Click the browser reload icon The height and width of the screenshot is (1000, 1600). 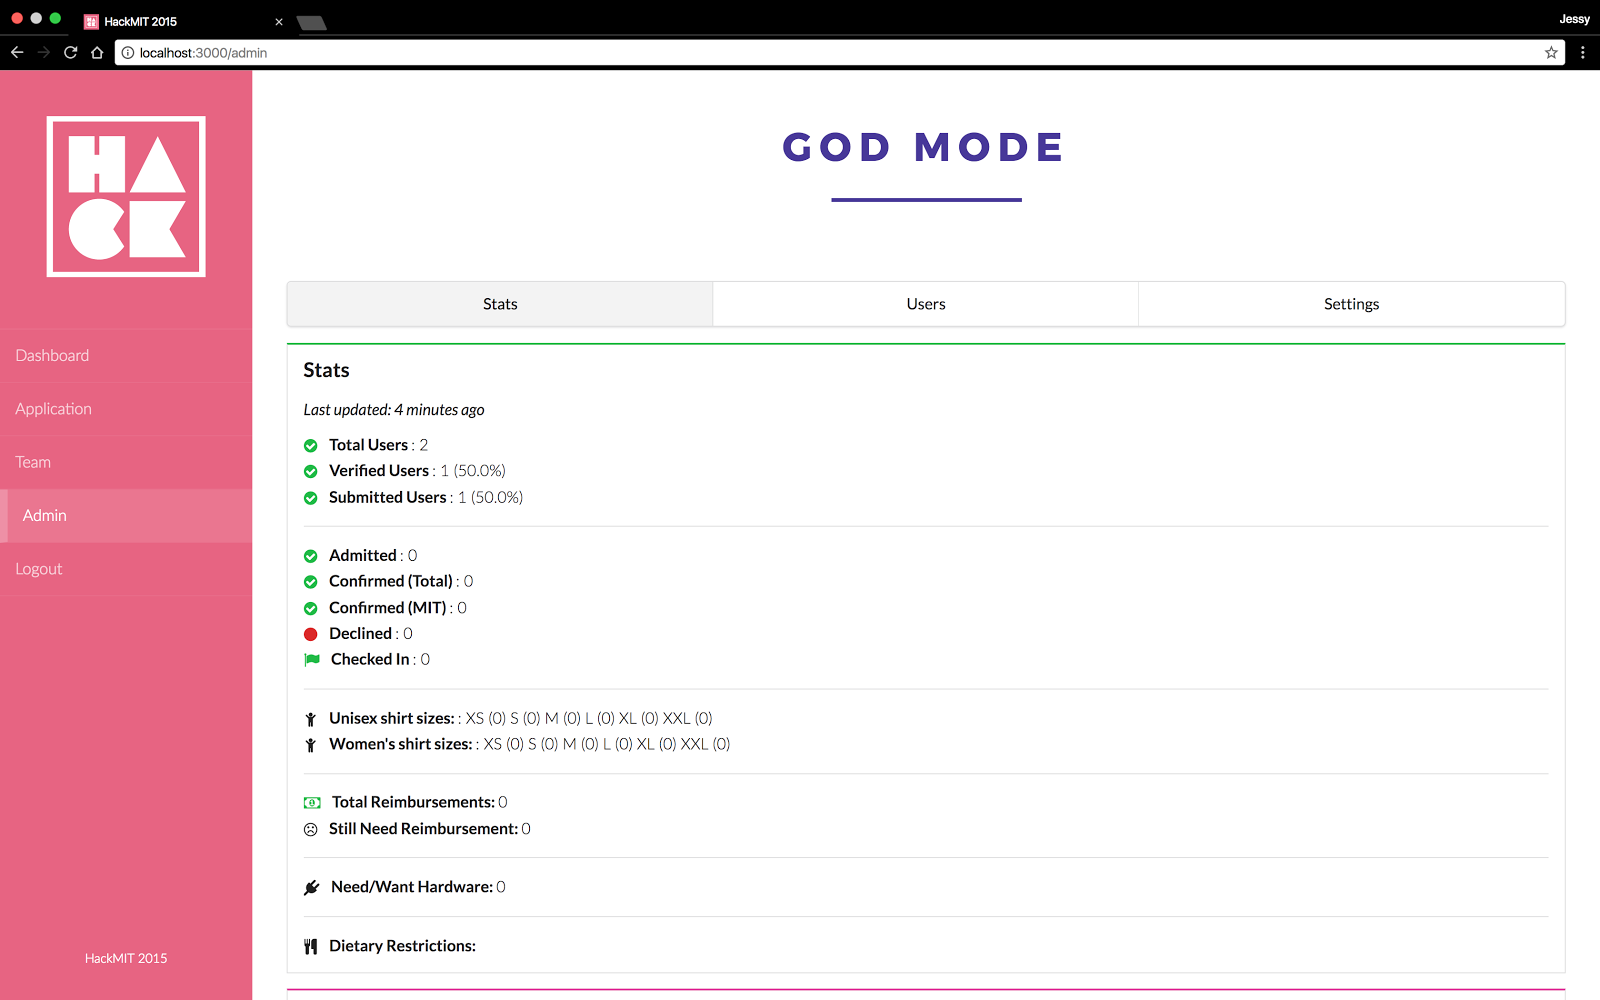point(69,52)
